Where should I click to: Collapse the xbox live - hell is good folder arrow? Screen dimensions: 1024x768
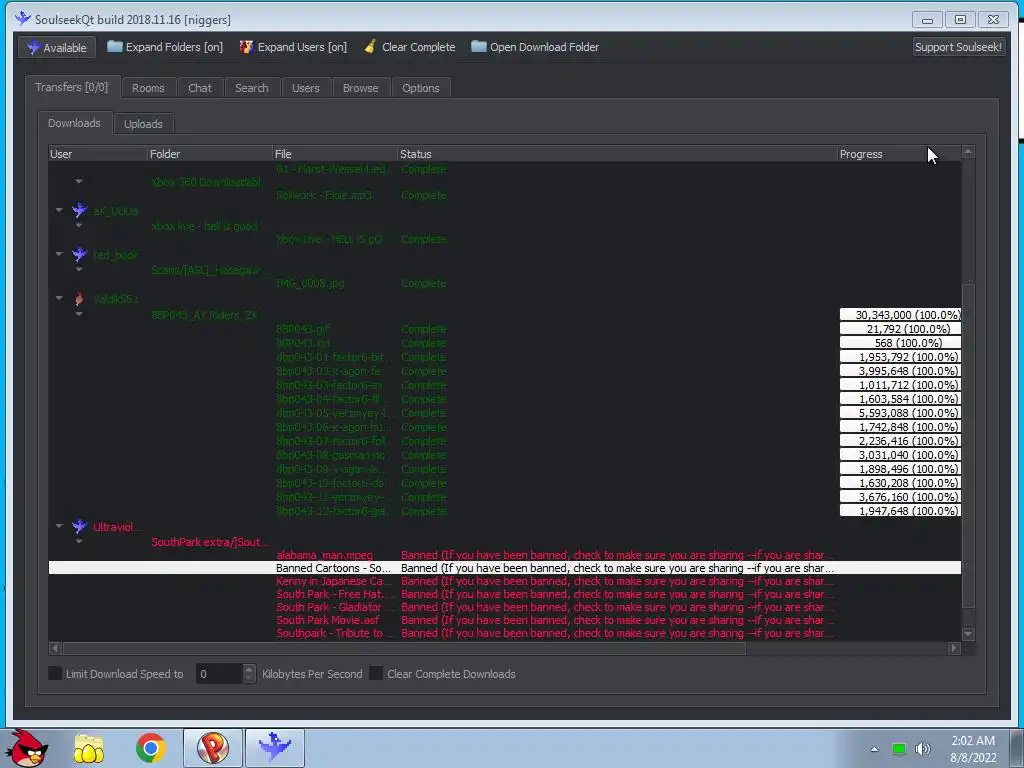(79, 226)
